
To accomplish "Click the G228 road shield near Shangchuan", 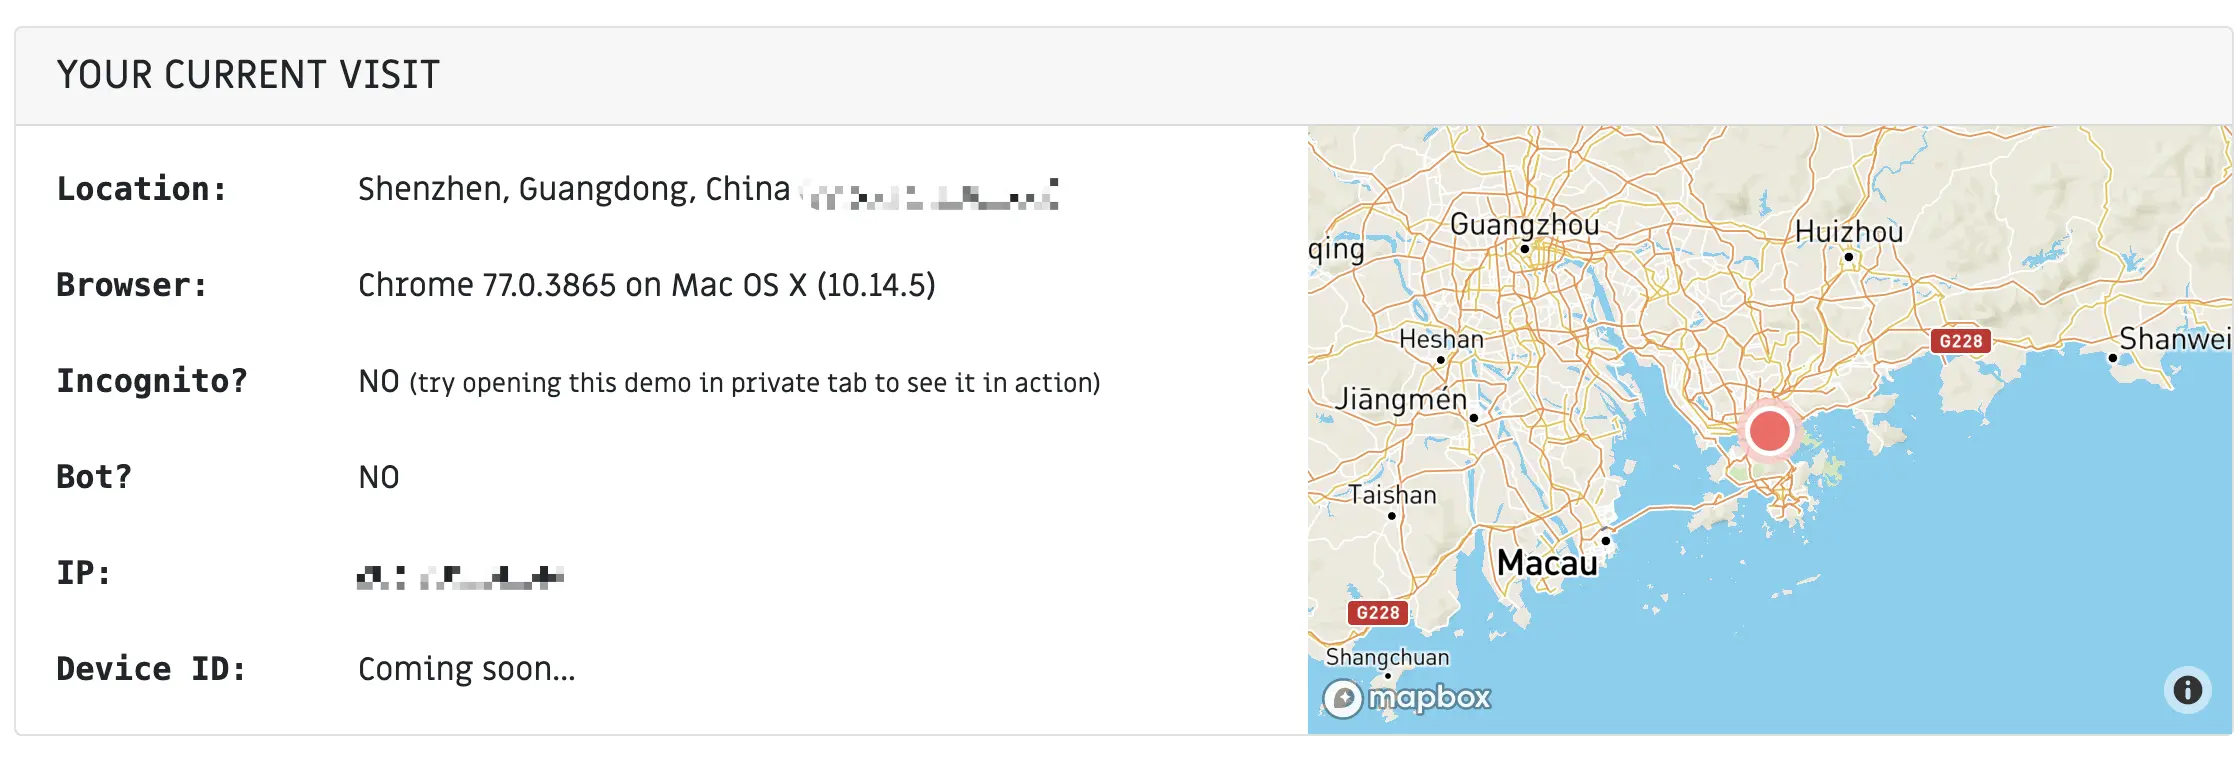I will [x=1377, y=613].
